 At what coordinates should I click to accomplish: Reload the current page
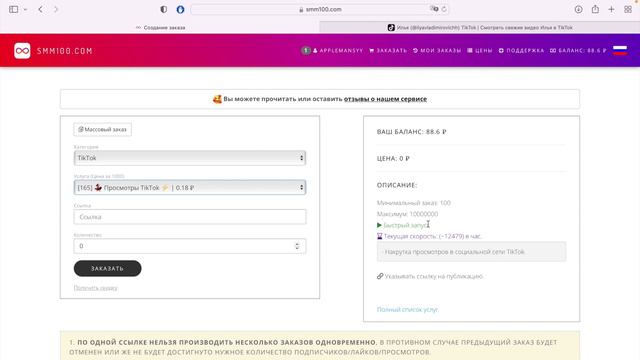(x=444, y=9)
